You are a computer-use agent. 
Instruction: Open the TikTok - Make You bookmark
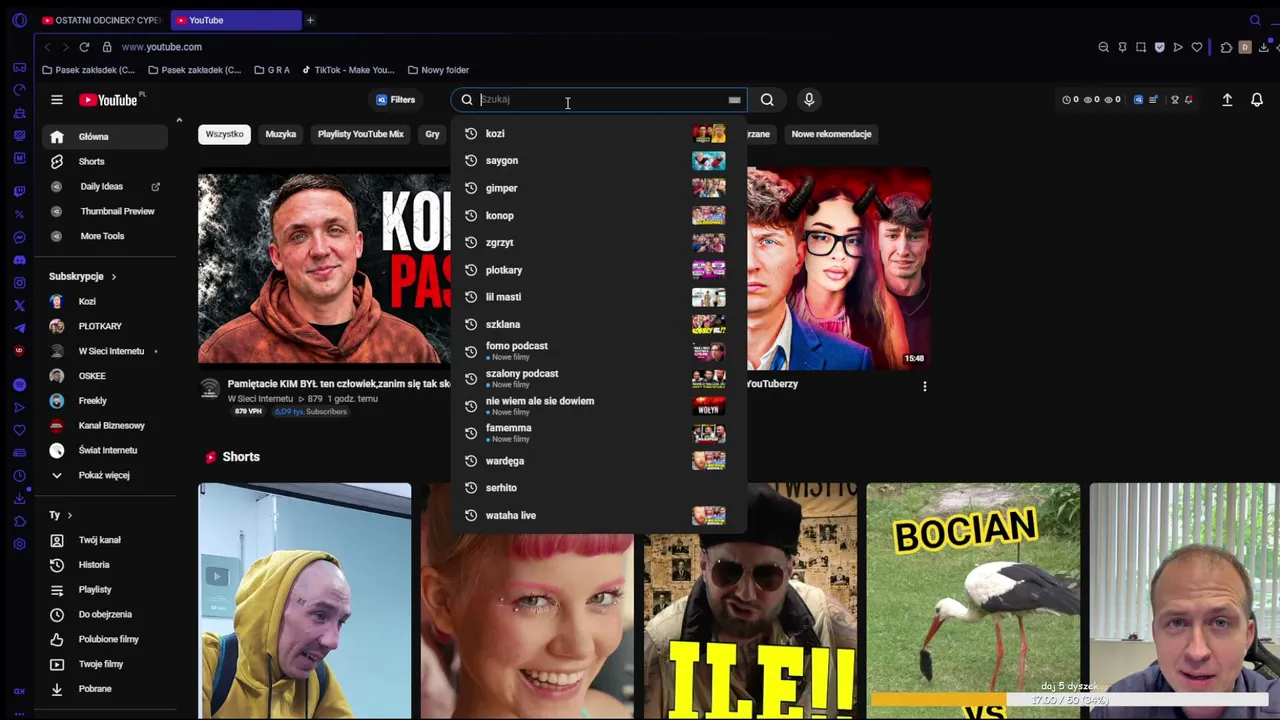pyautogui.click(x=349, y=70)
